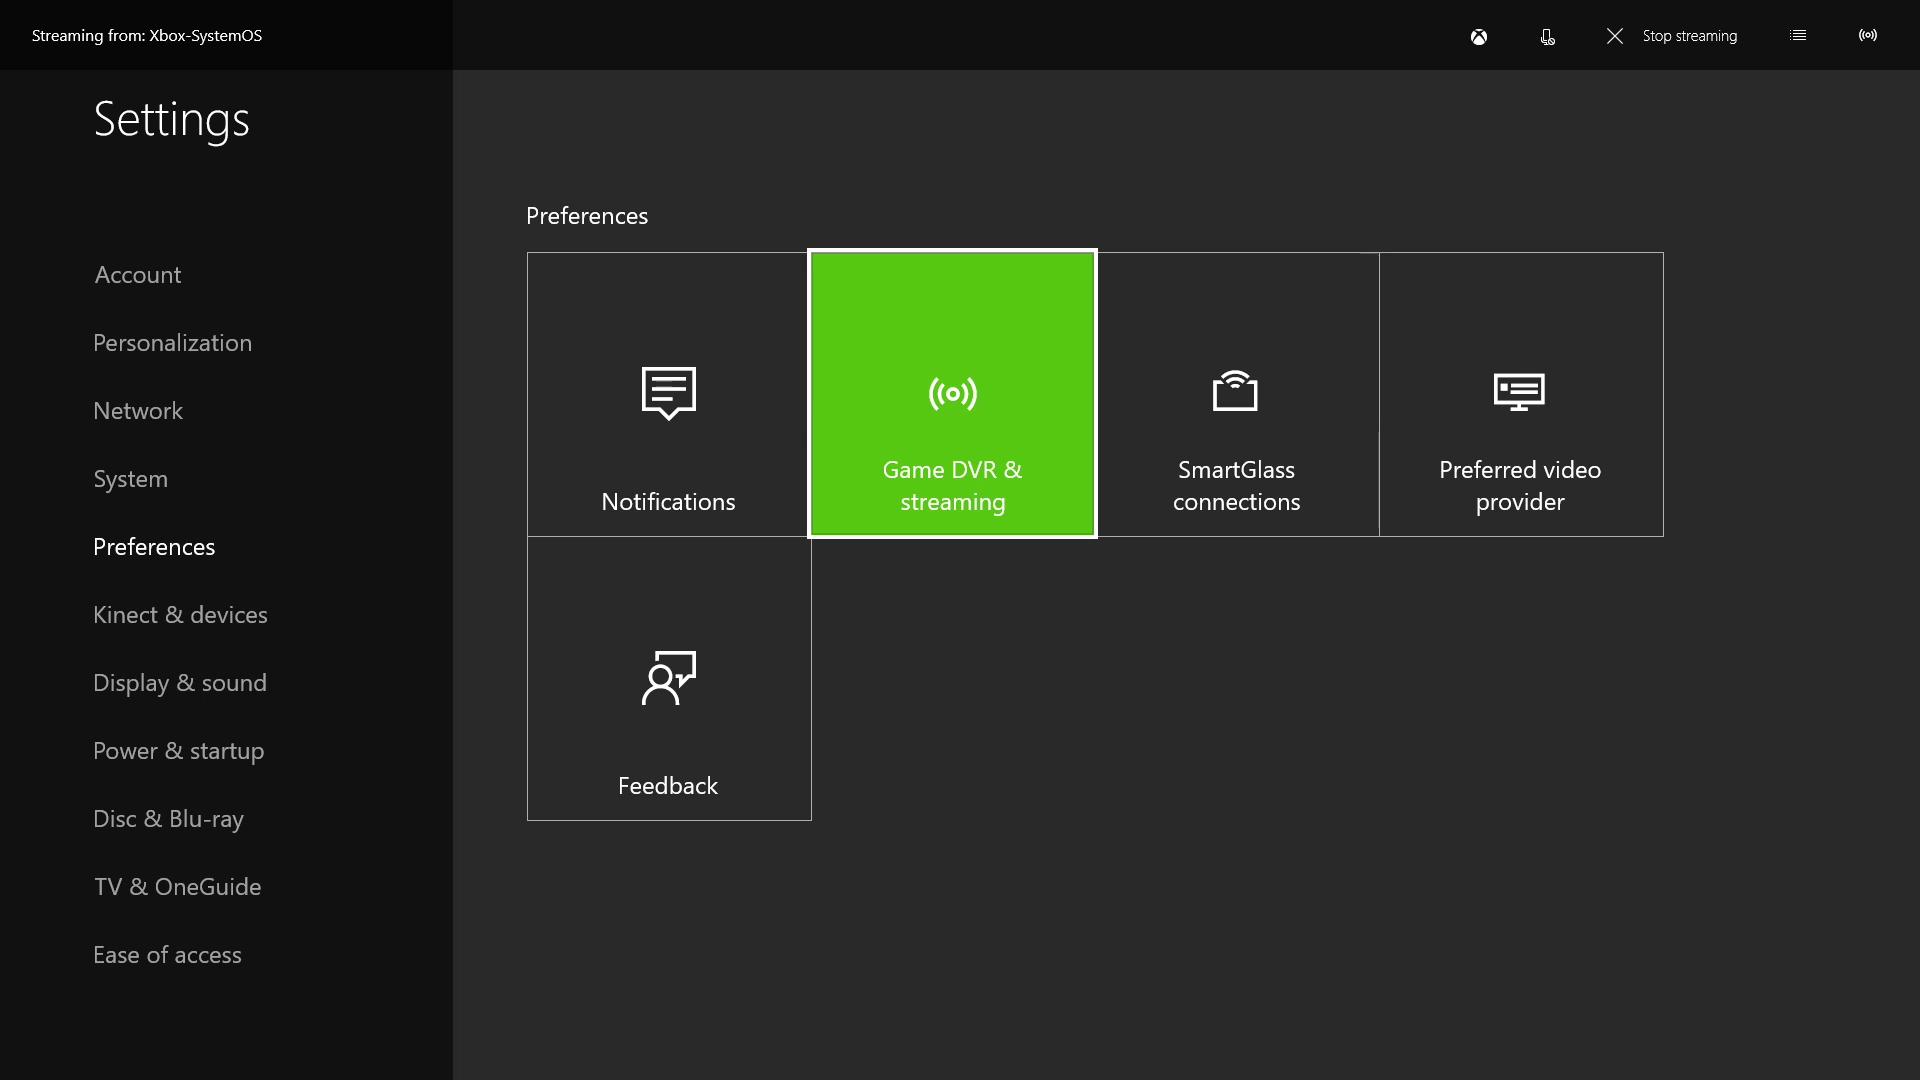Select TV & OneGuide category
Image resolution: width=1920 pixels, height=1080 pixels.
pyautogui.click(x=177, y=887)
